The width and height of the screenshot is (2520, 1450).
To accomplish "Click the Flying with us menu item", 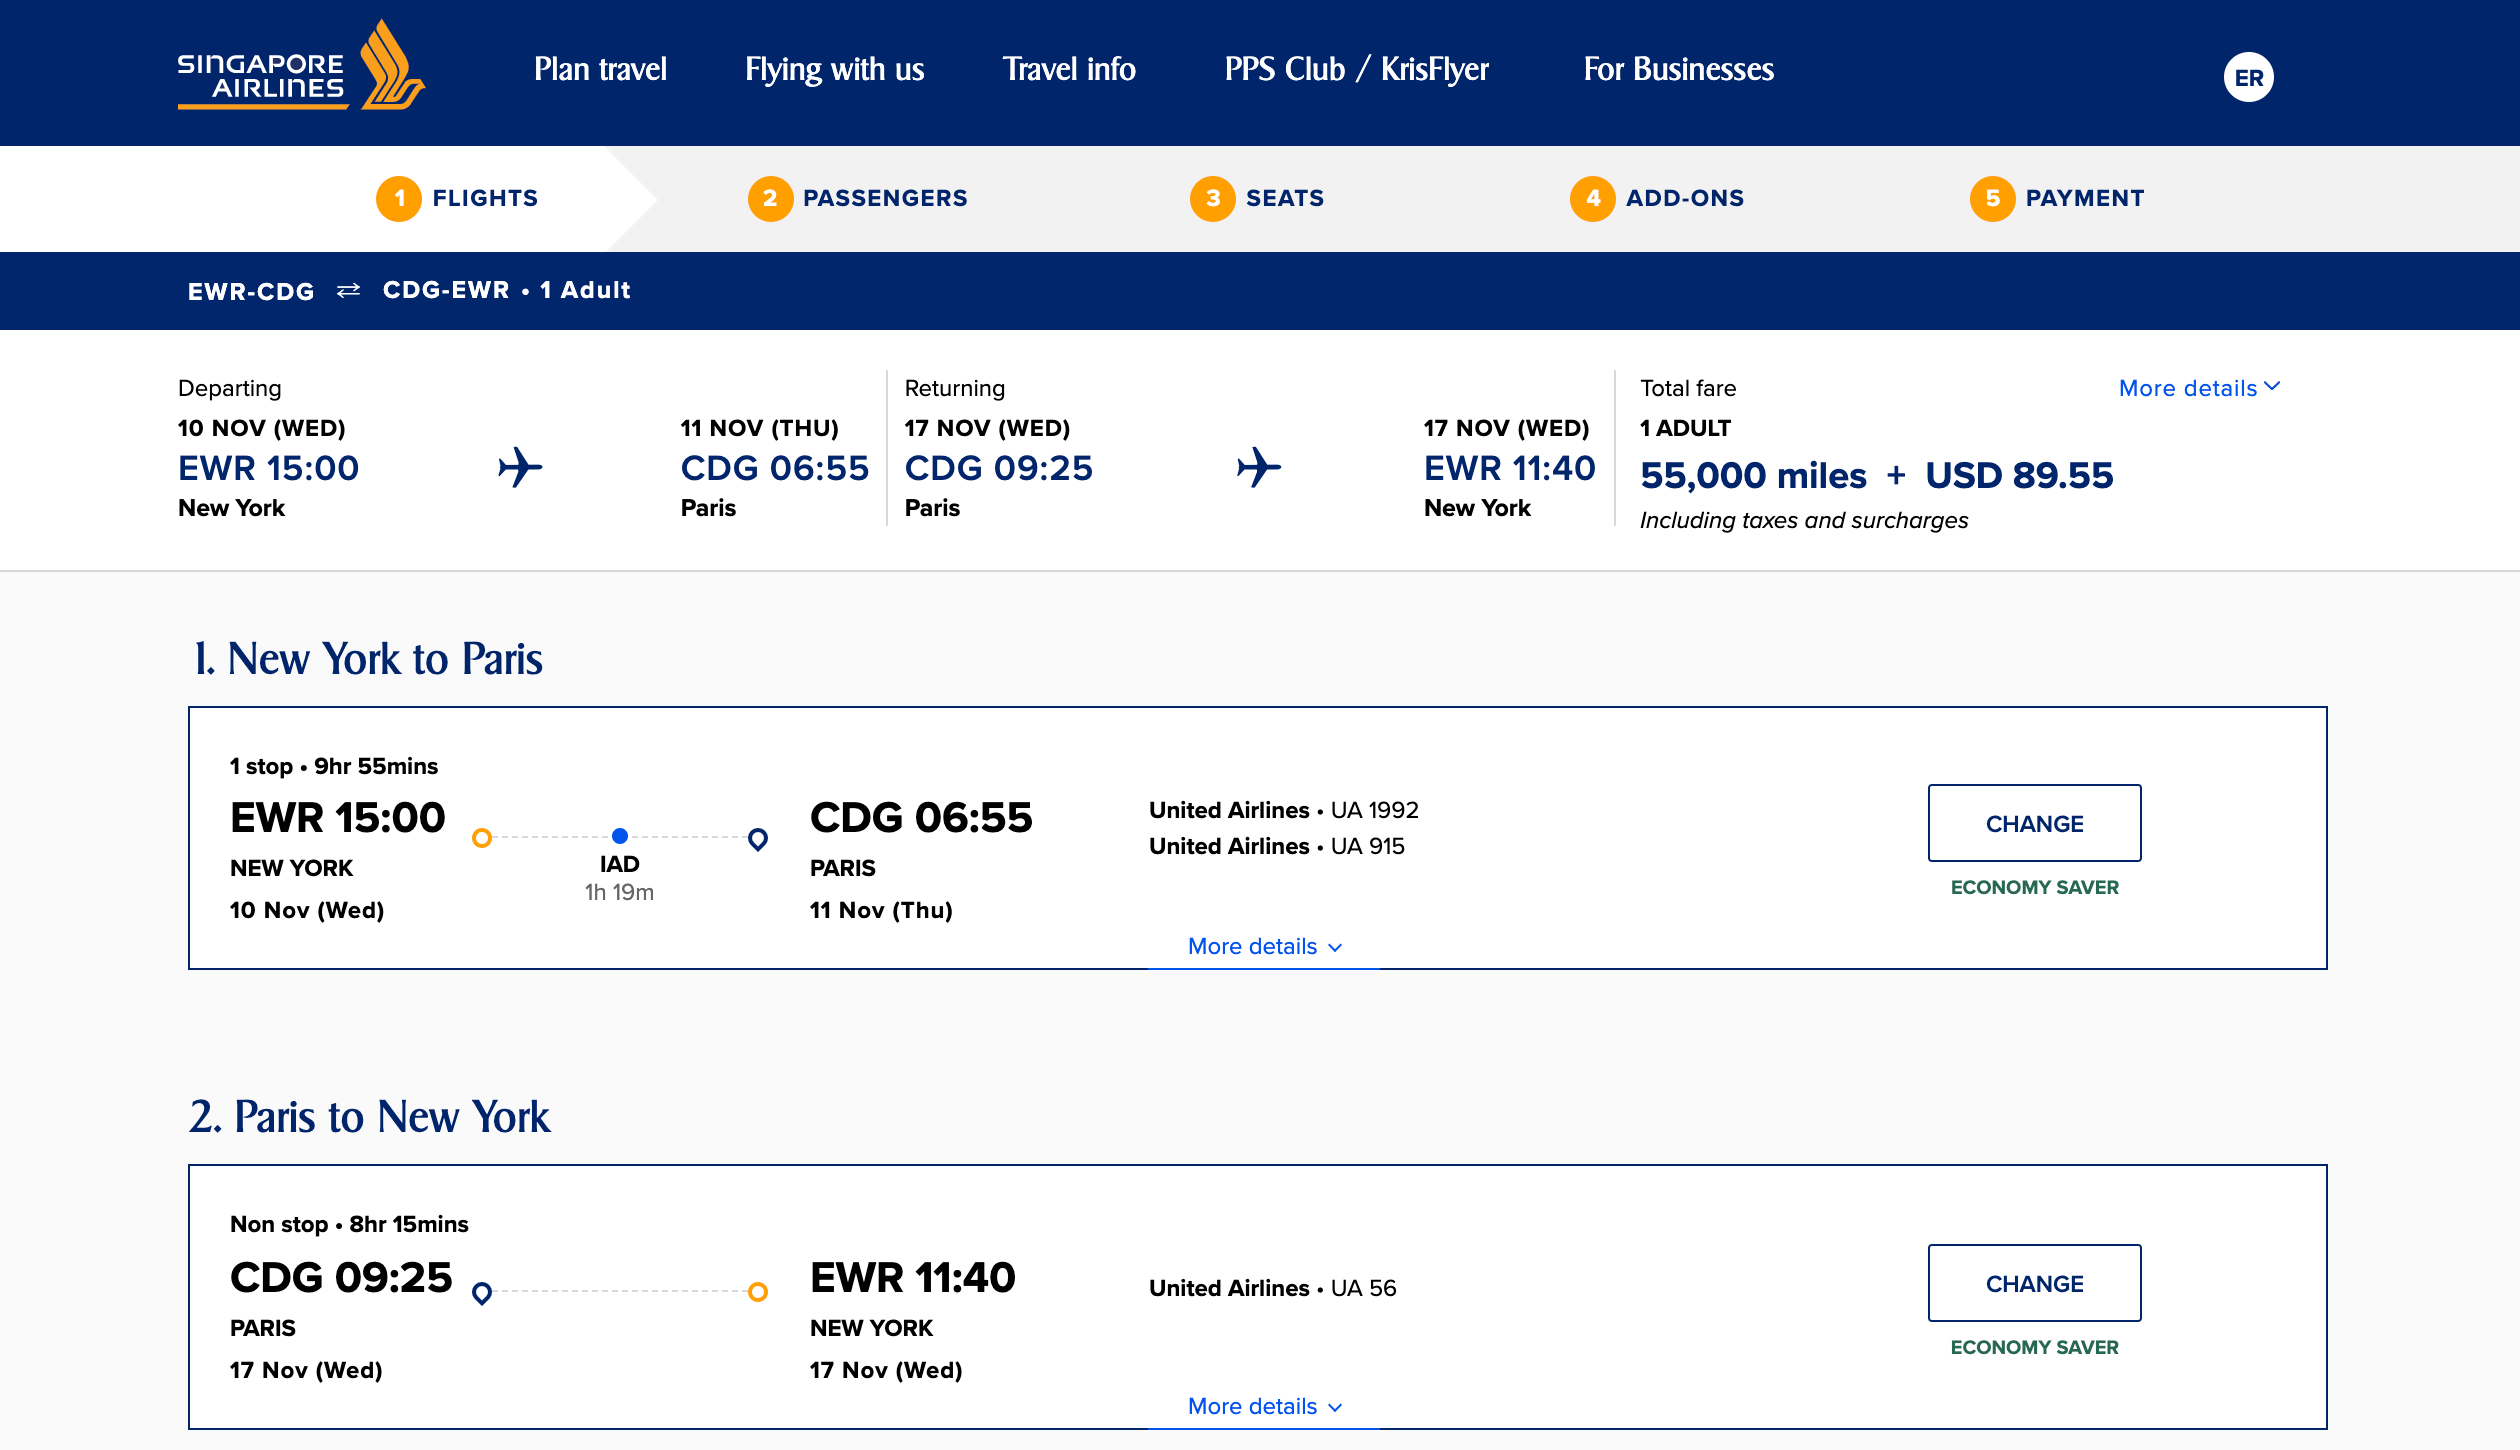I will pos(834,69).
